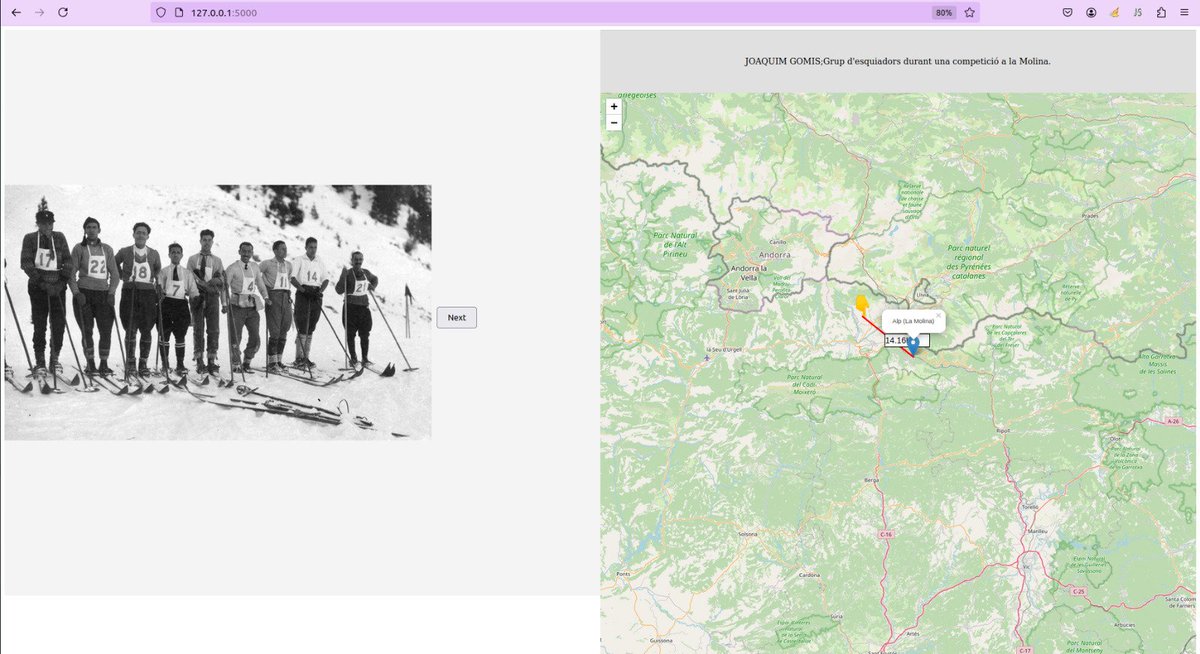Click the yellow broom extension icon

pyautogui.click(x=1115, y=12)
